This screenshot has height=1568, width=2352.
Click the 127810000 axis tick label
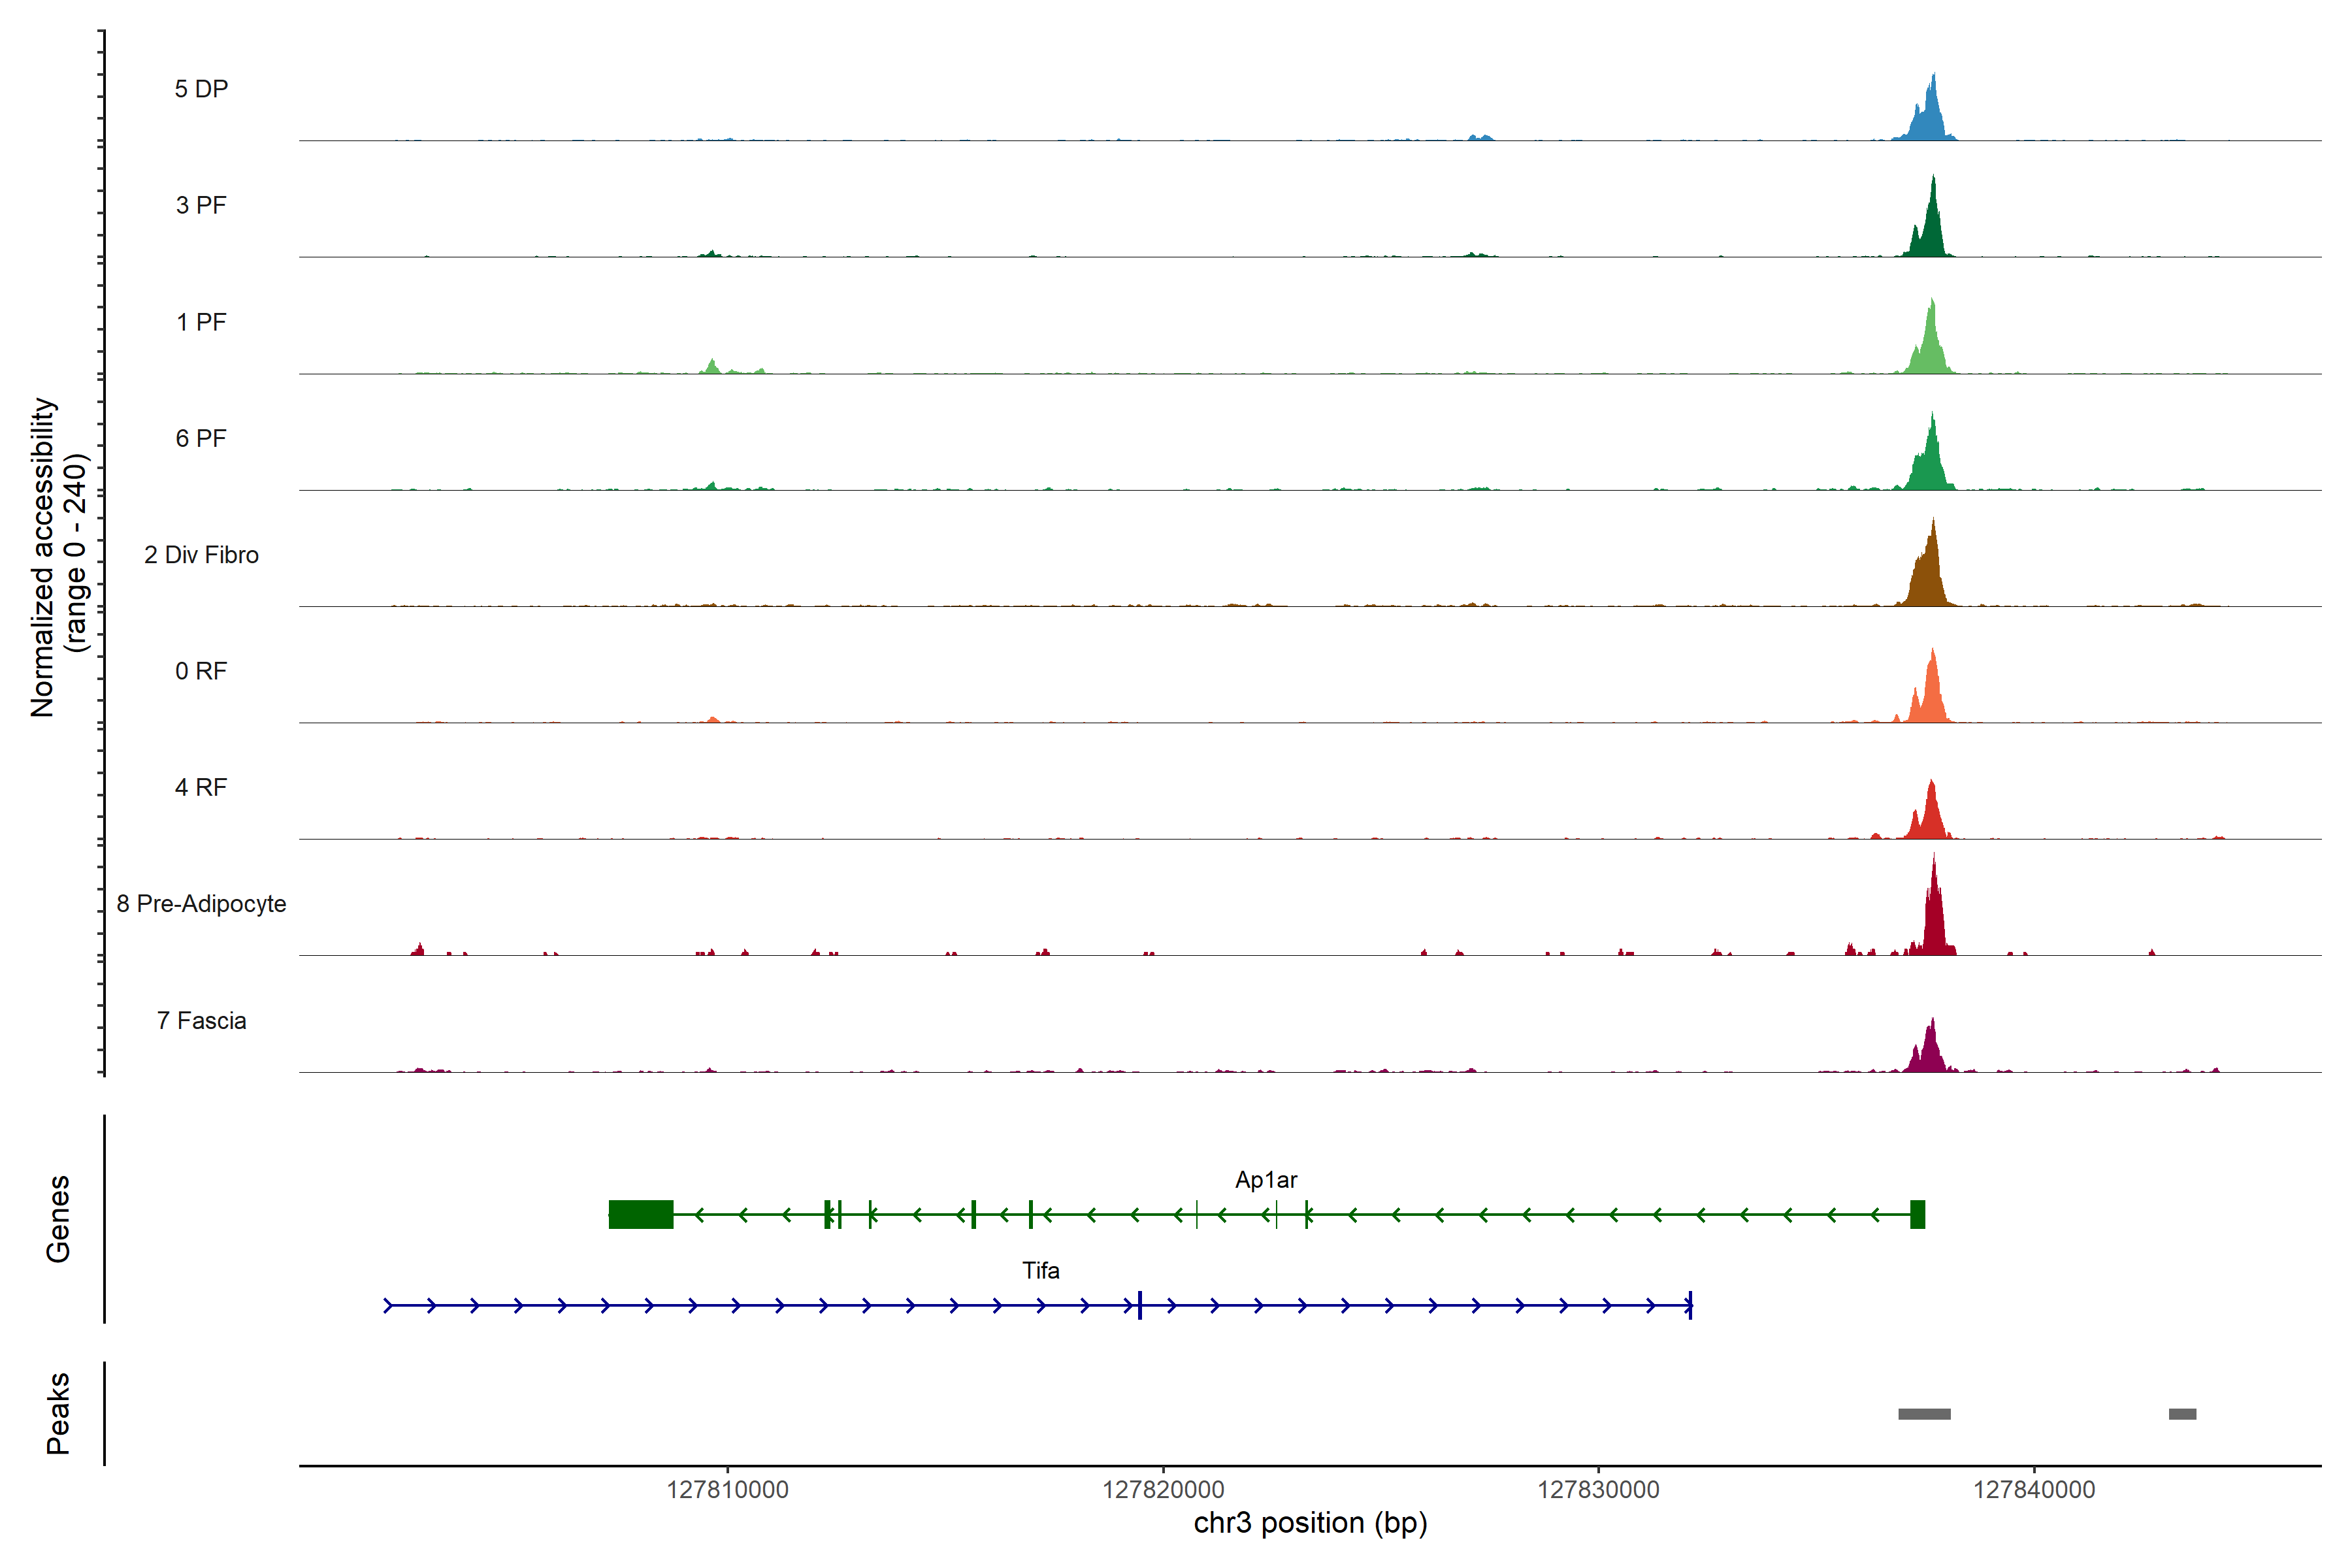pos(727,1490)
